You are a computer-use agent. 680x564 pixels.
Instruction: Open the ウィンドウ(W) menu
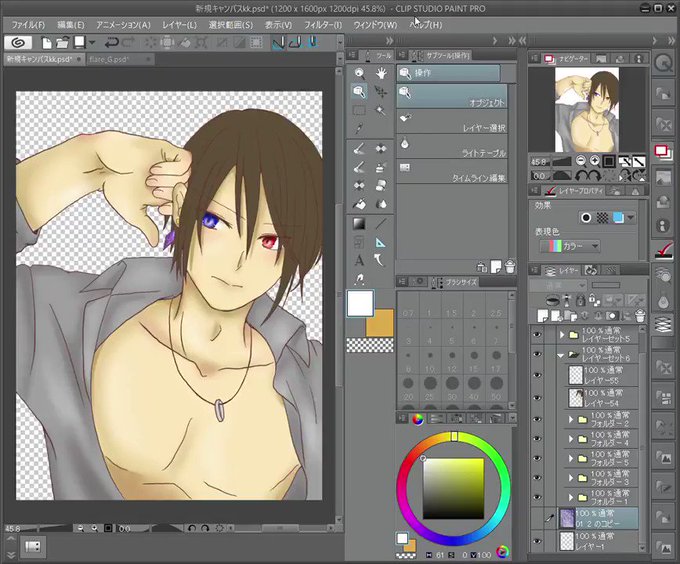pyautogui.click(x=375, y=25)
